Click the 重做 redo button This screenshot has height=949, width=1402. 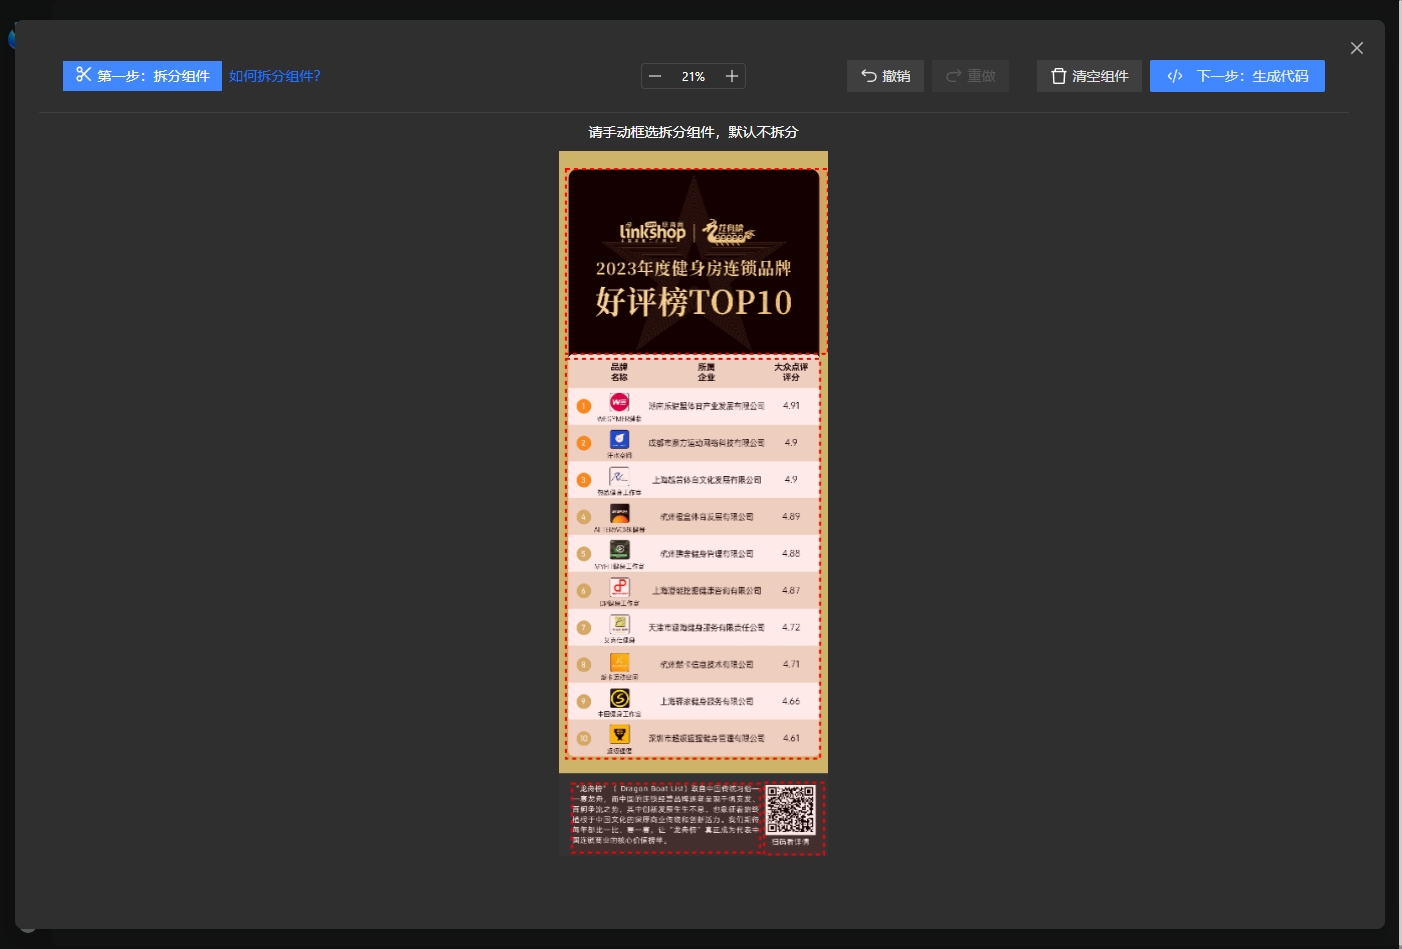[x=970, y=76]
